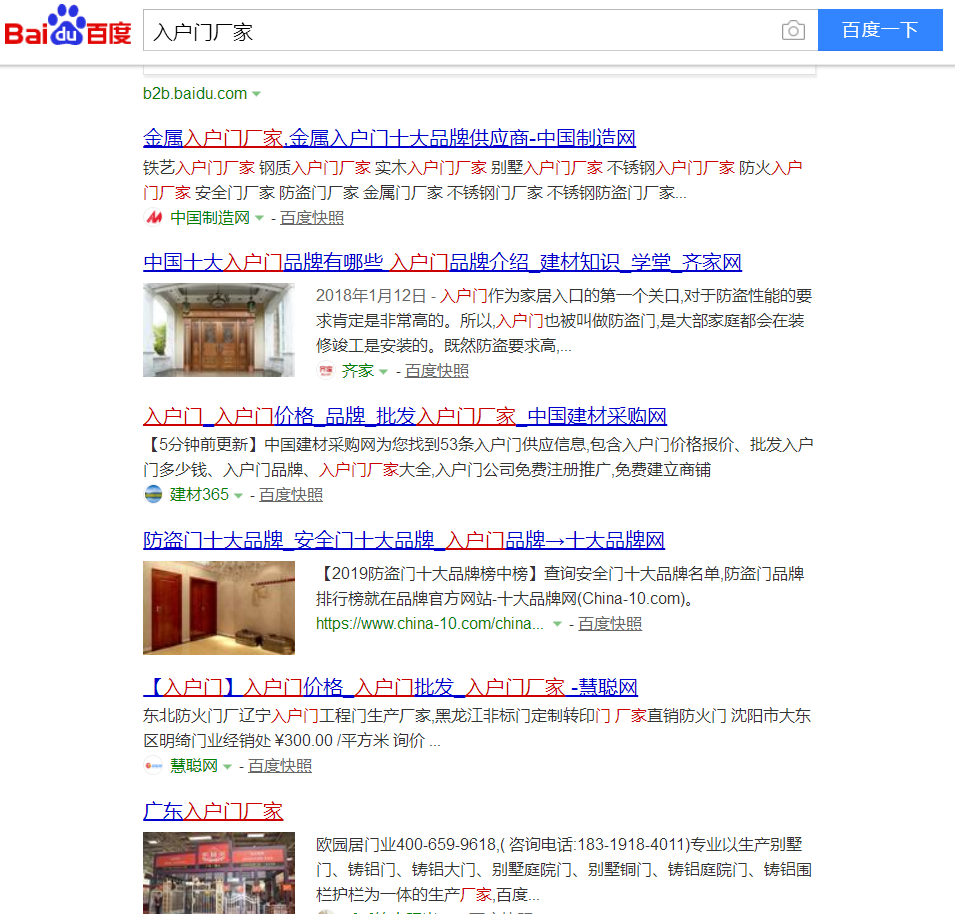The height and width of the screenshot is (914, 955).
Task: Expand dropdown arrow beside 慧聪网
Action: click(227, 767)
